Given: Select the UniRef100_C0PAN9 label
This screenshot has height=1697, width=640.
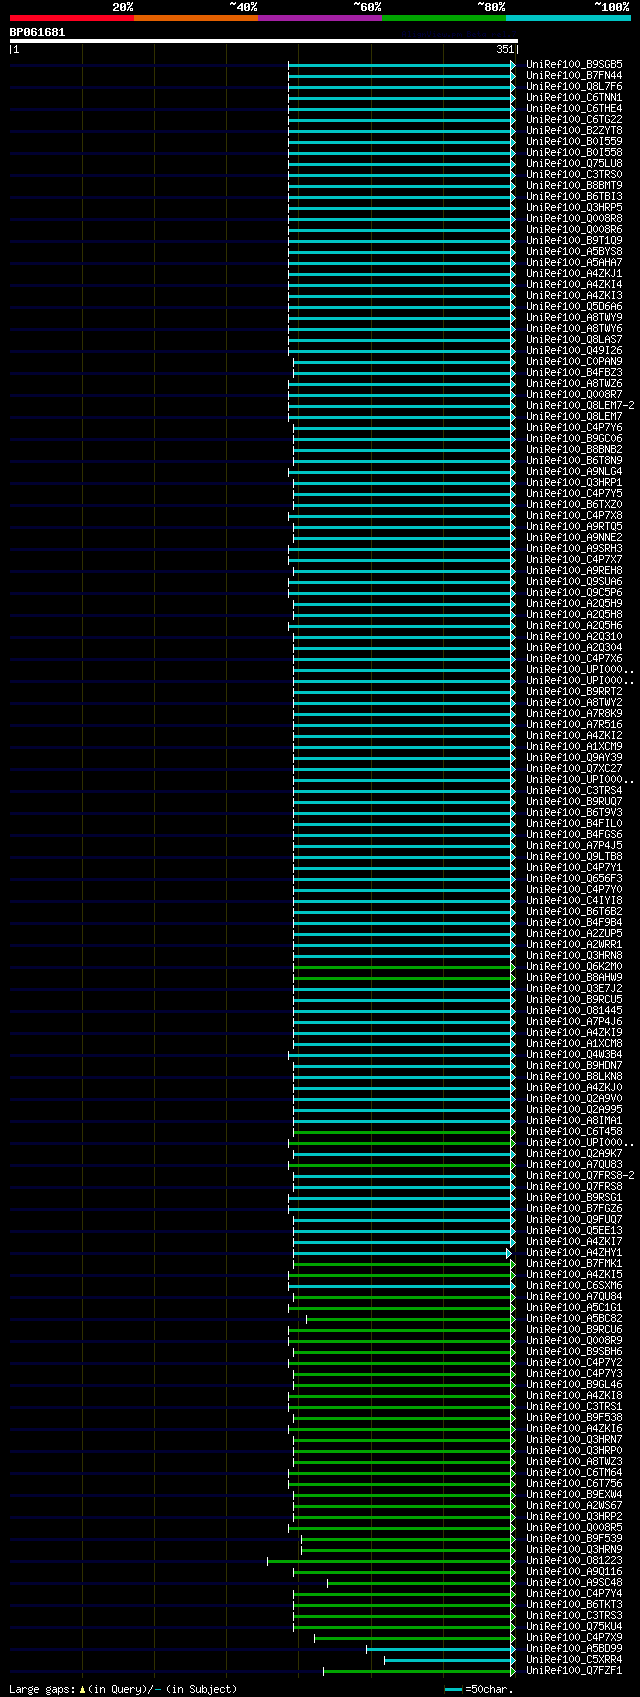Looking at the screenshot, I should tap(574, 362).
